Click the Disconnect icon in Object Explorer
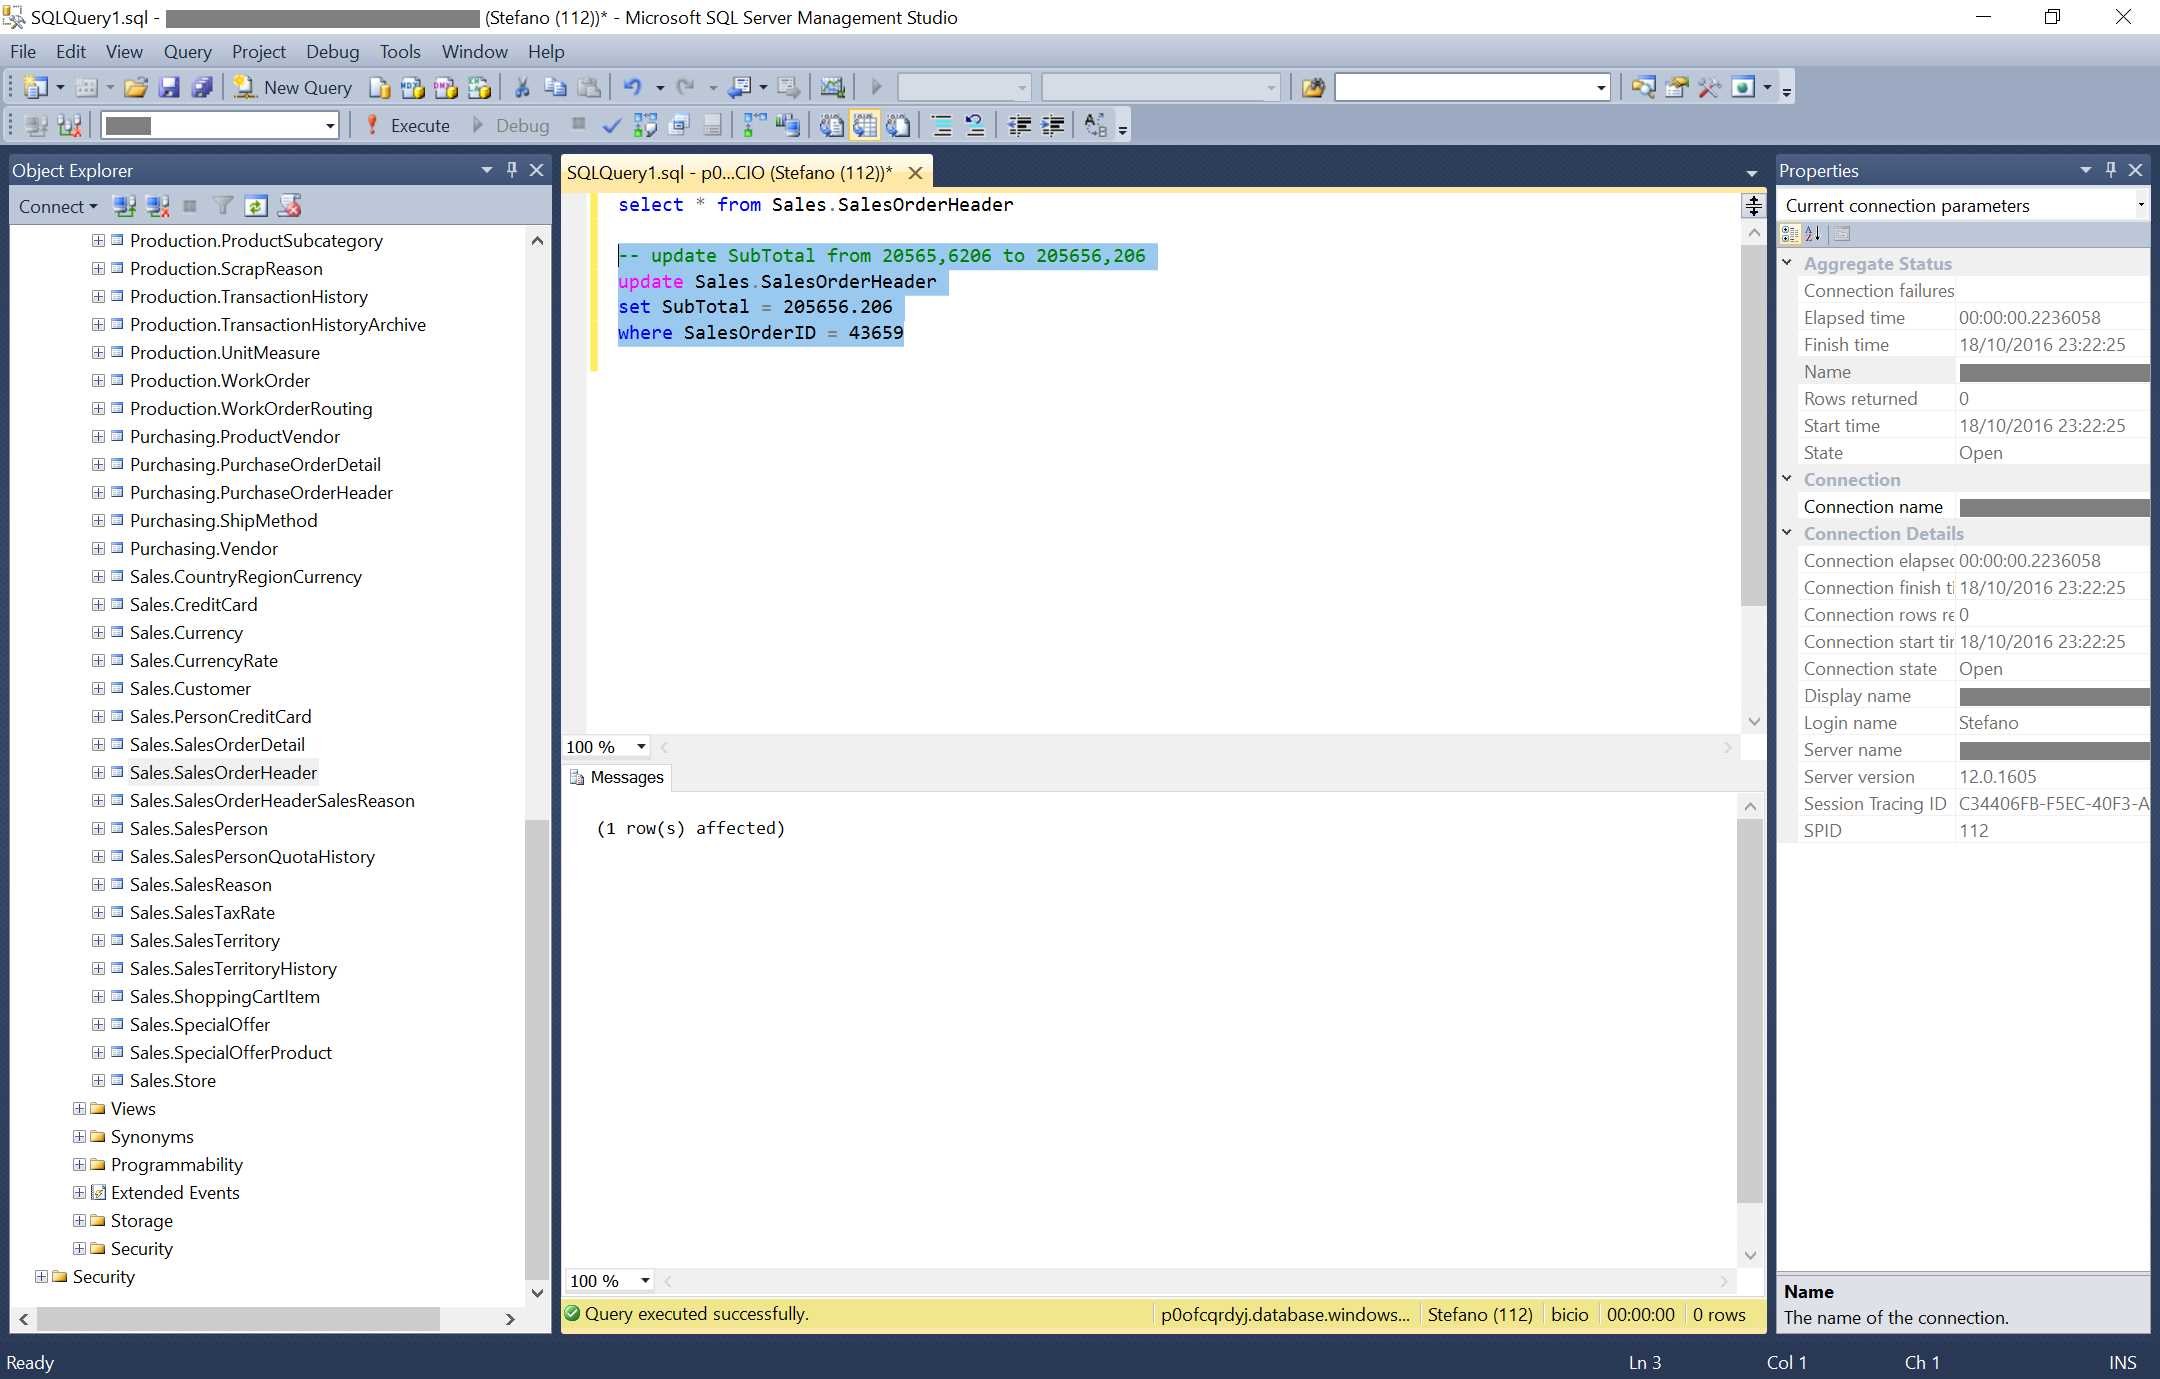Viewport: 2160px width, 1379px height. coord(156,206)
